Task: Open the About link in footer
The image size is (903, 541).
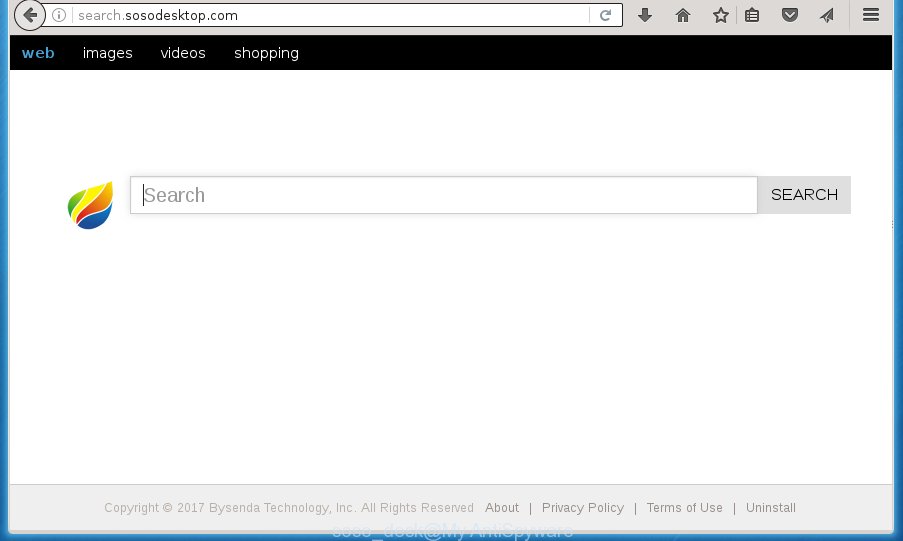Action: pos(502,508)
